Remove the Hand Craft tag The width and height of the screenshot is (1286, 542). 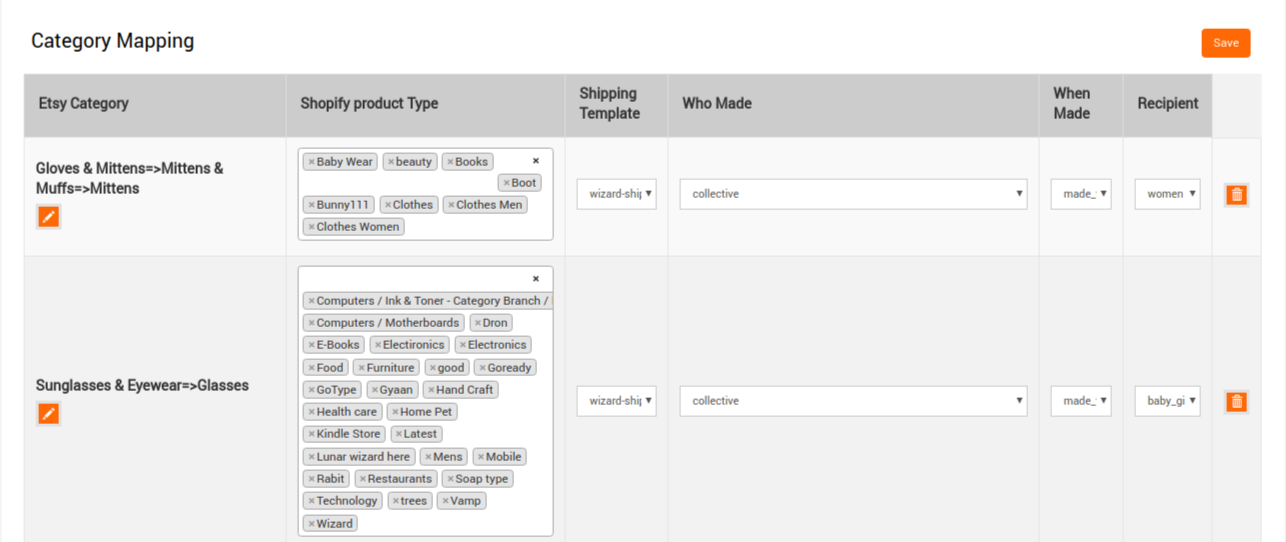(x=431, y=390)
